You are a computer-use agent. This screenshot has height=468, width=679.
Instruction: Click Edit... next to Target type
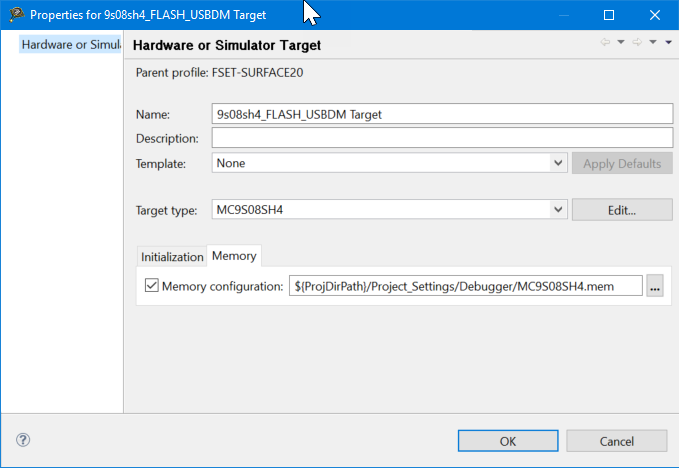[x=622, y=210]
